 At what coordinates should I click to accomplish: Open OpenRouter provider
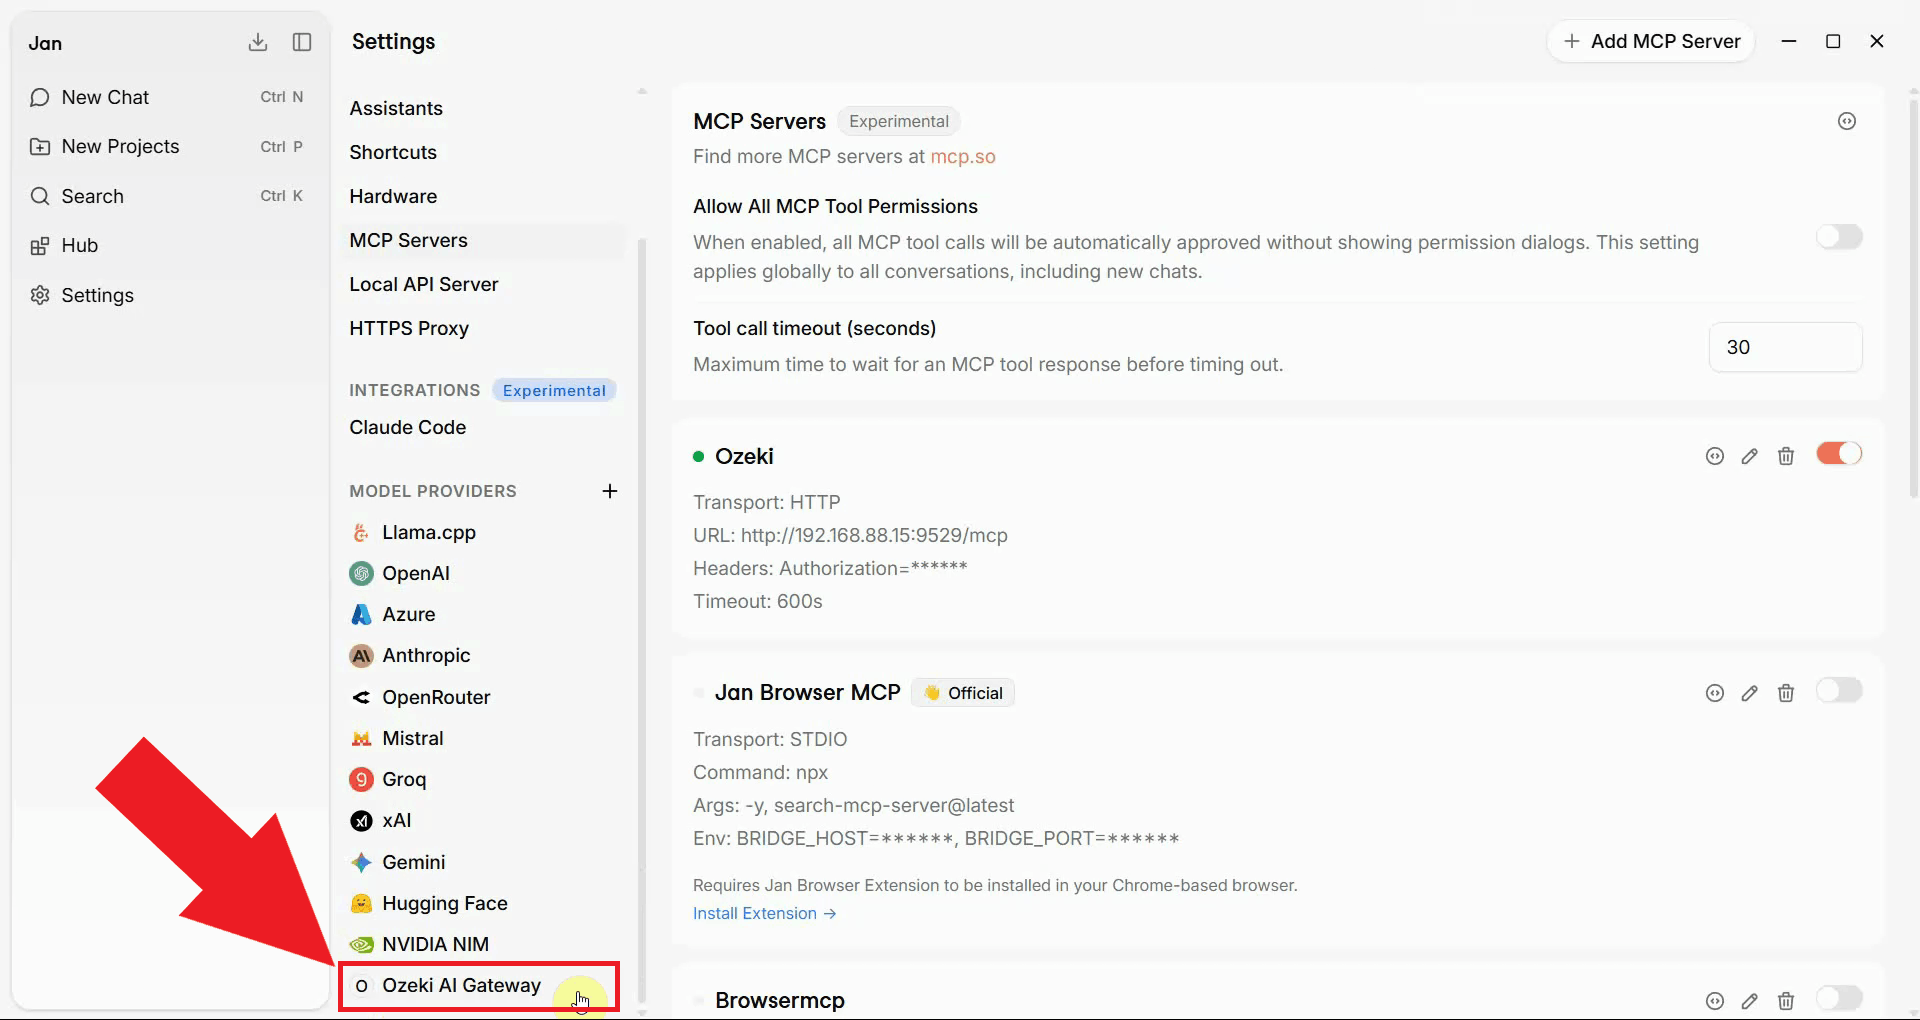[484, 697]
